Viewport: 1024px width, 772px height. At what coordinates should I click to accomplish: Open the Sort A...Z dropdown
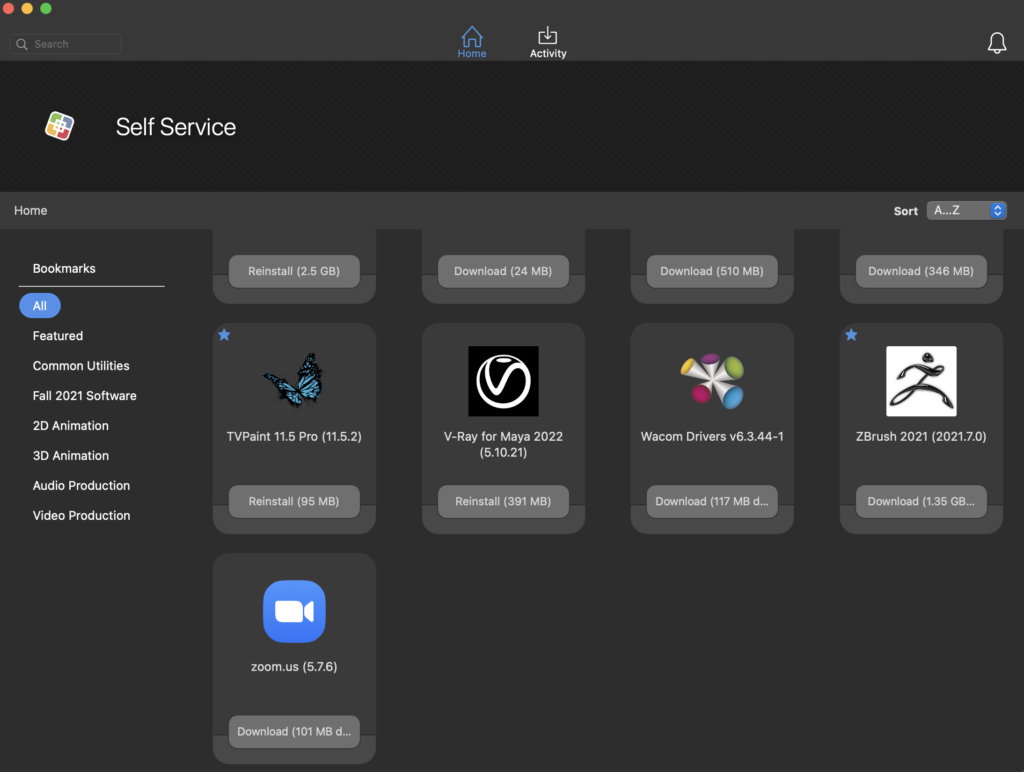[x=967, y=210]
